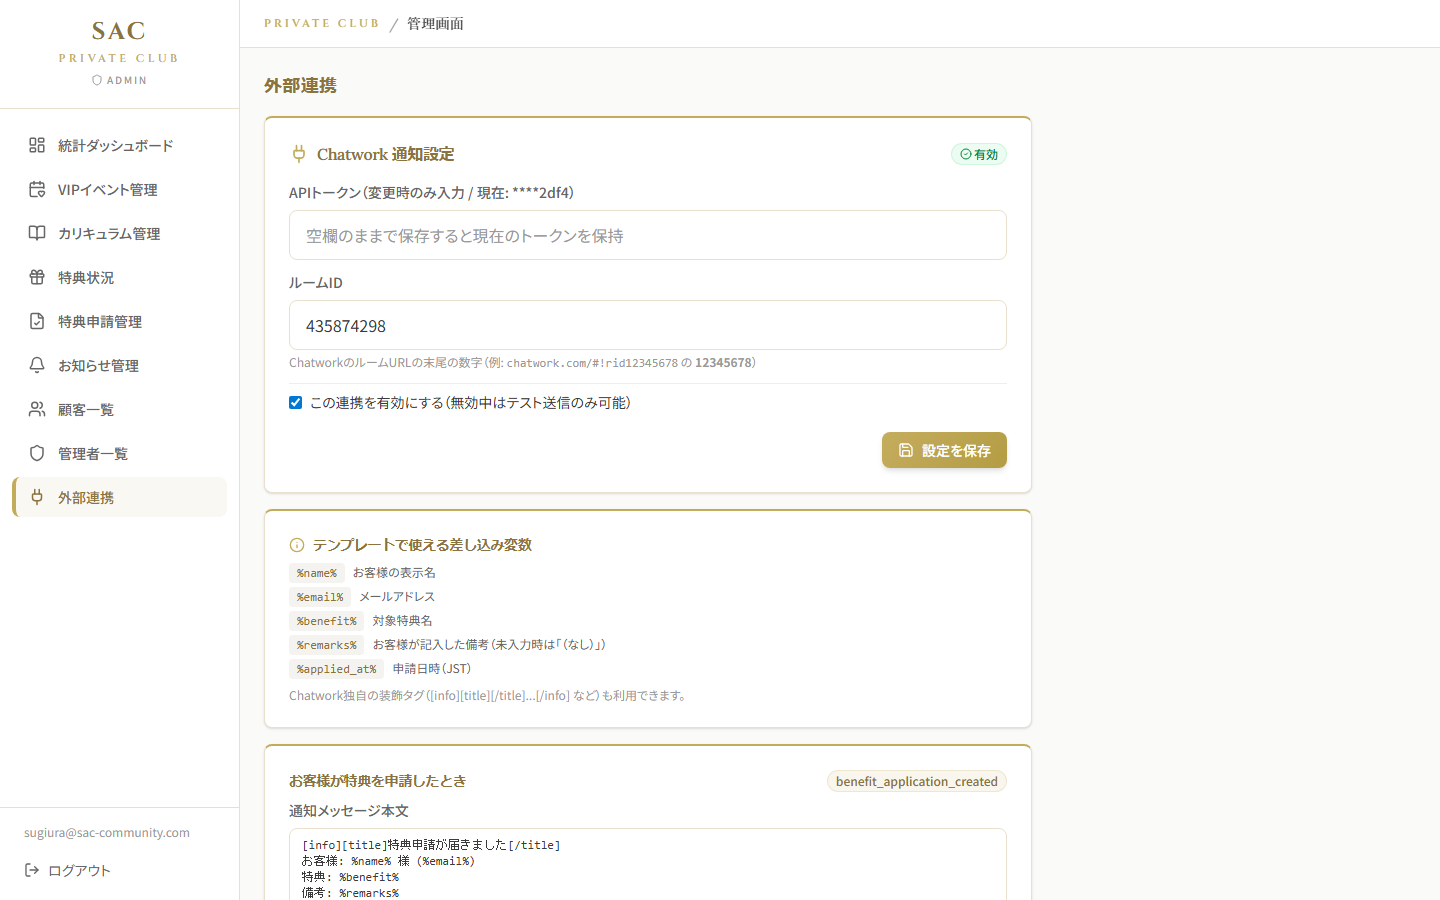Screen dimensions: 1440x900
Task: Save settings with 設定を保存 button
Action: (x=944, y=450)
